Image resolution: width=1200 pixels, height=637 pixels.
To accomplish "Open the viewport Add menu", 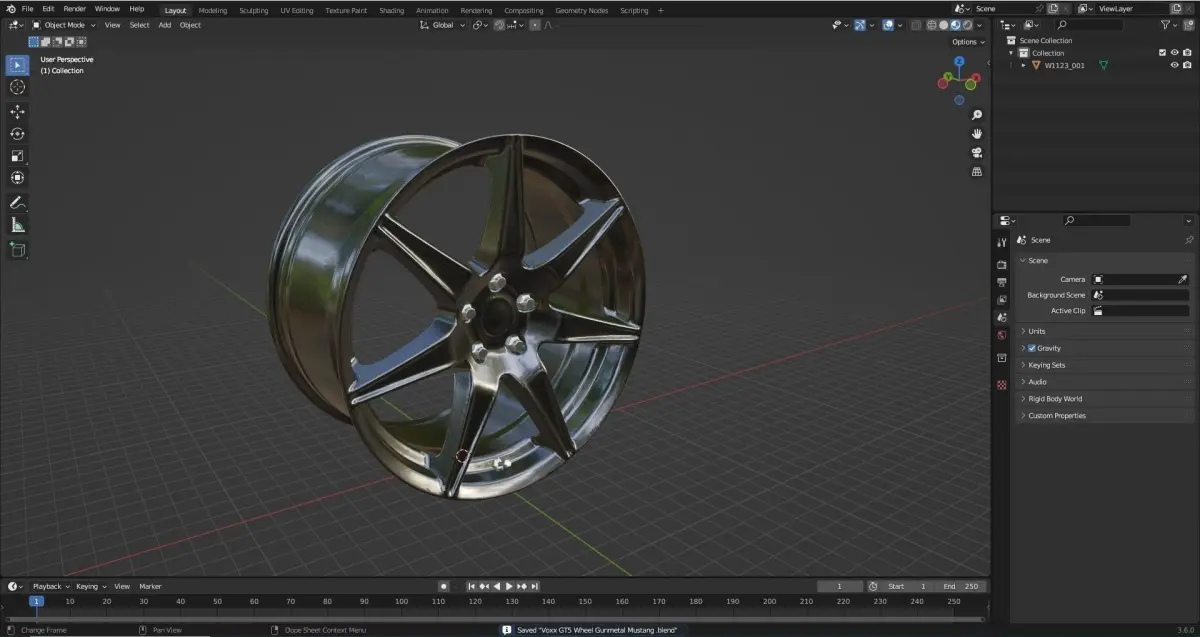I will click(164, 25).
